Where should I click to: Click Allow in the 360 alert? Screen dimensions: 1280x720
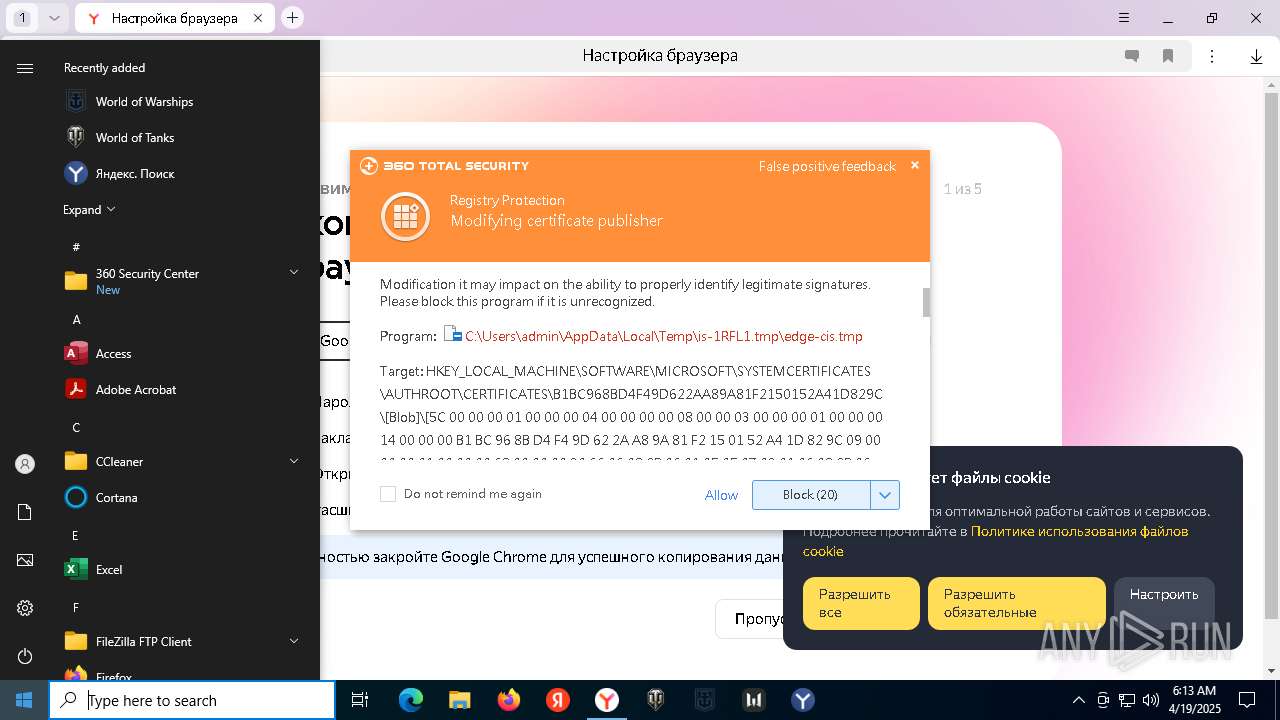pos(721,495)
